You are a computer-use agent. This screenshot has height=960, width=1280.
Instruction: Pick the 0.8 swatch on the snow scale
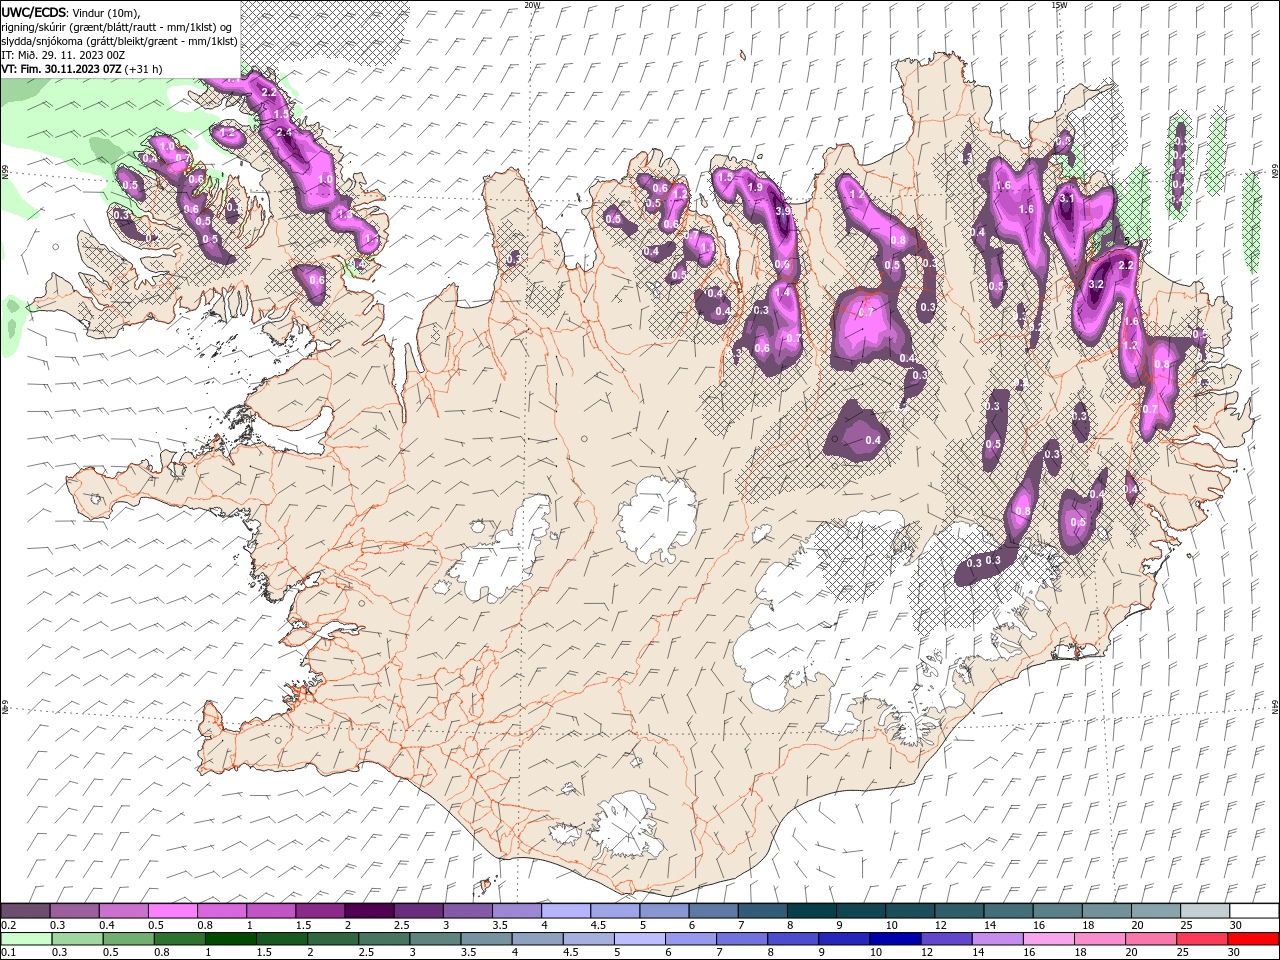pos(221,911)
